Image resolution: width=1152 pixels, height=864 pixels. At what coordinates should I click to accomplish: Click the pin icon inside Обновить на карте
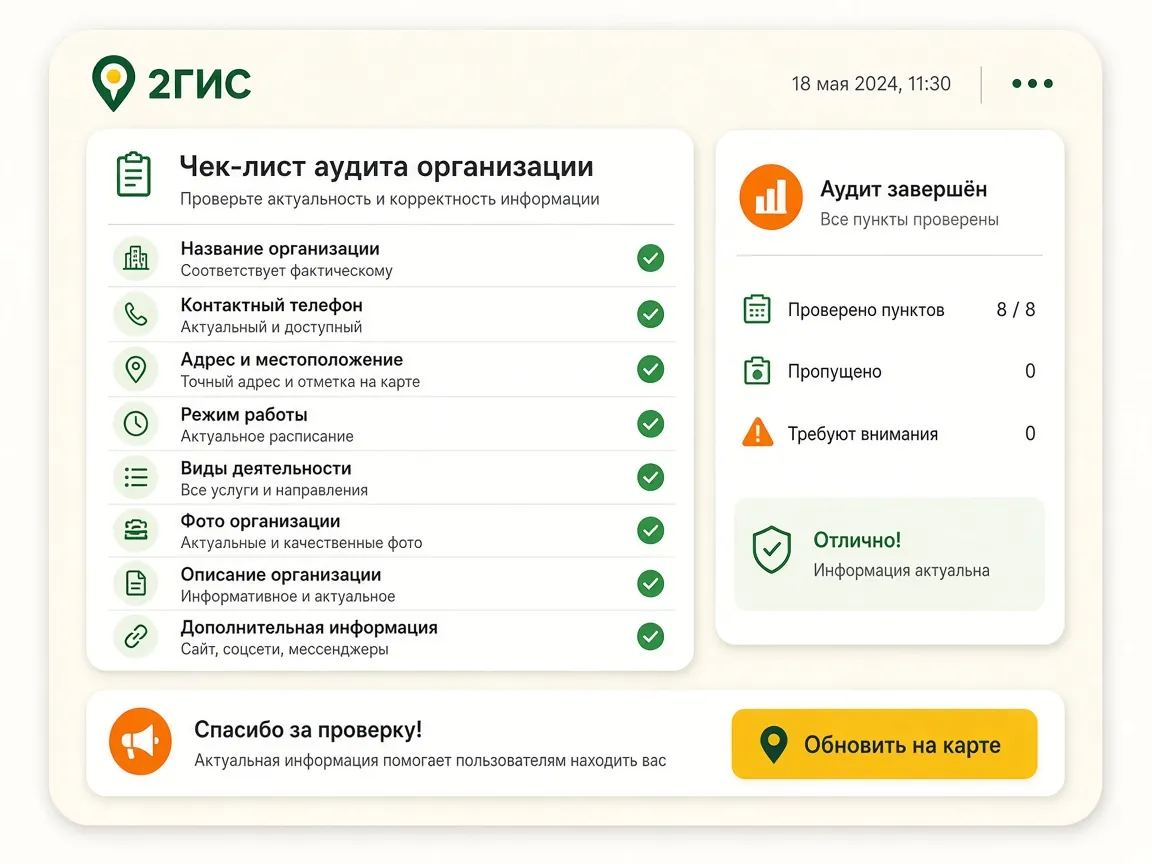click(x=774, y=745)
